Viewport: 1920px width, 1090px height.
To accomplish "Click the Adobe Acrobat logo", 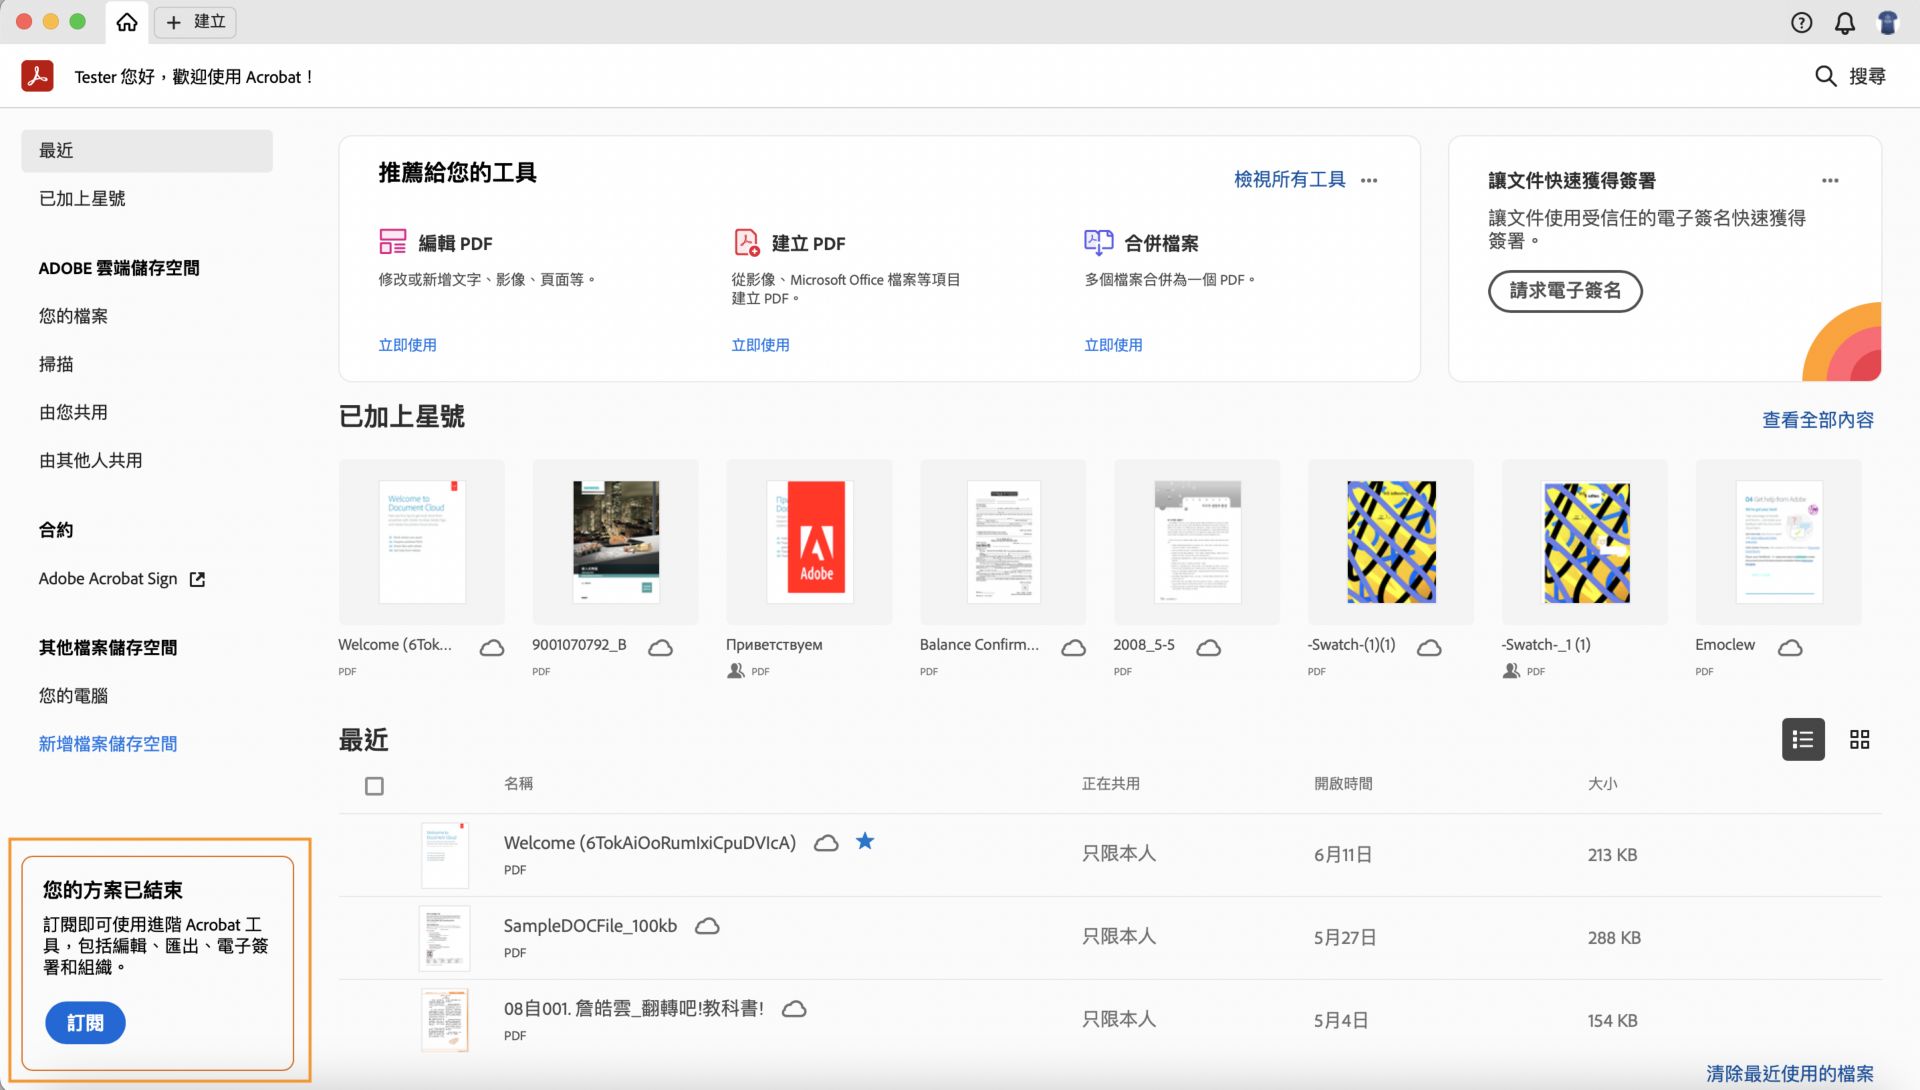I will [37, 75].
